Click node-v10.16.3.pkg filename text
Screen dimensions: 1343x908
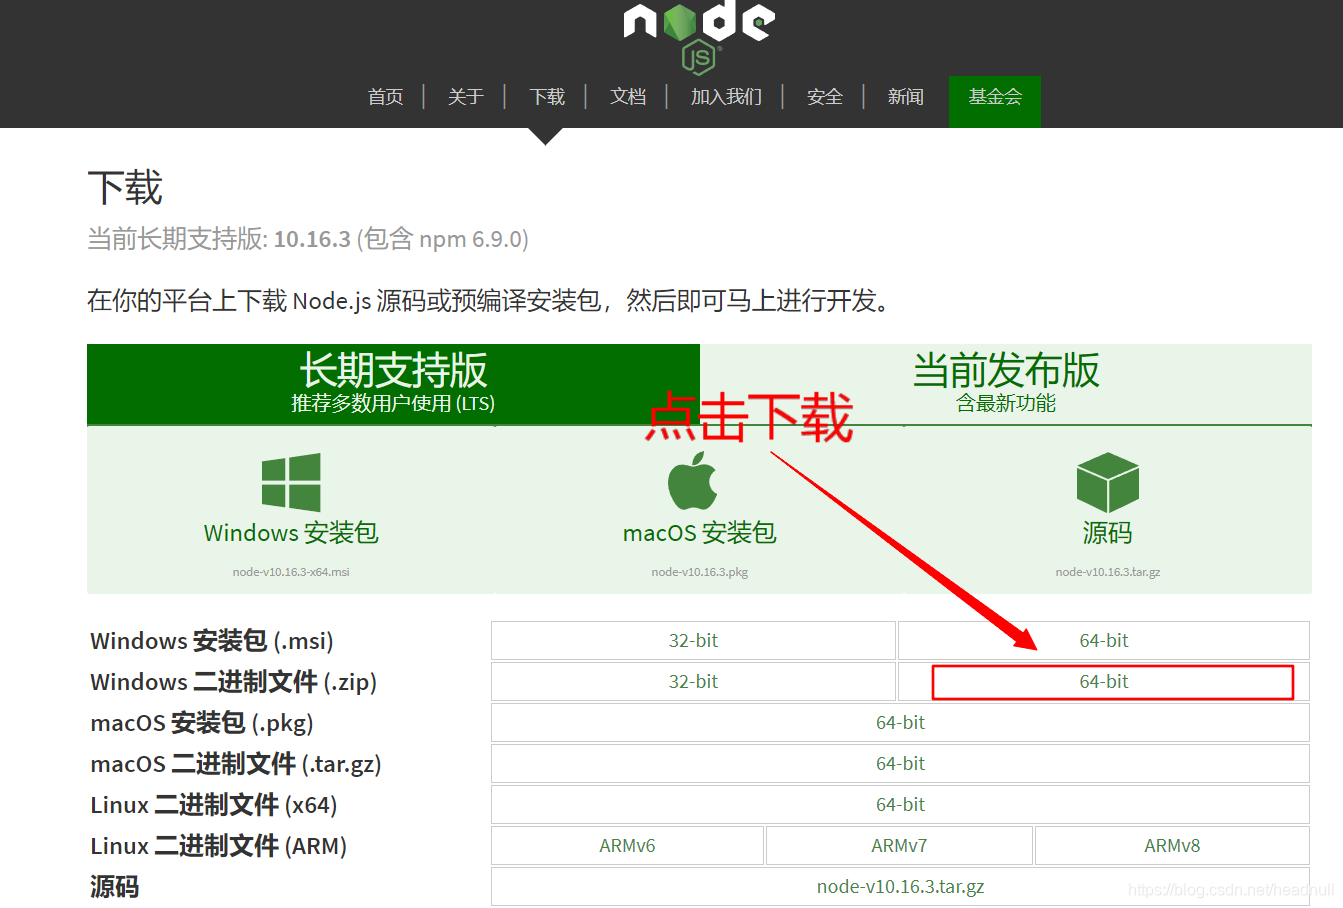pyautogui.click(x=700, y=572)
